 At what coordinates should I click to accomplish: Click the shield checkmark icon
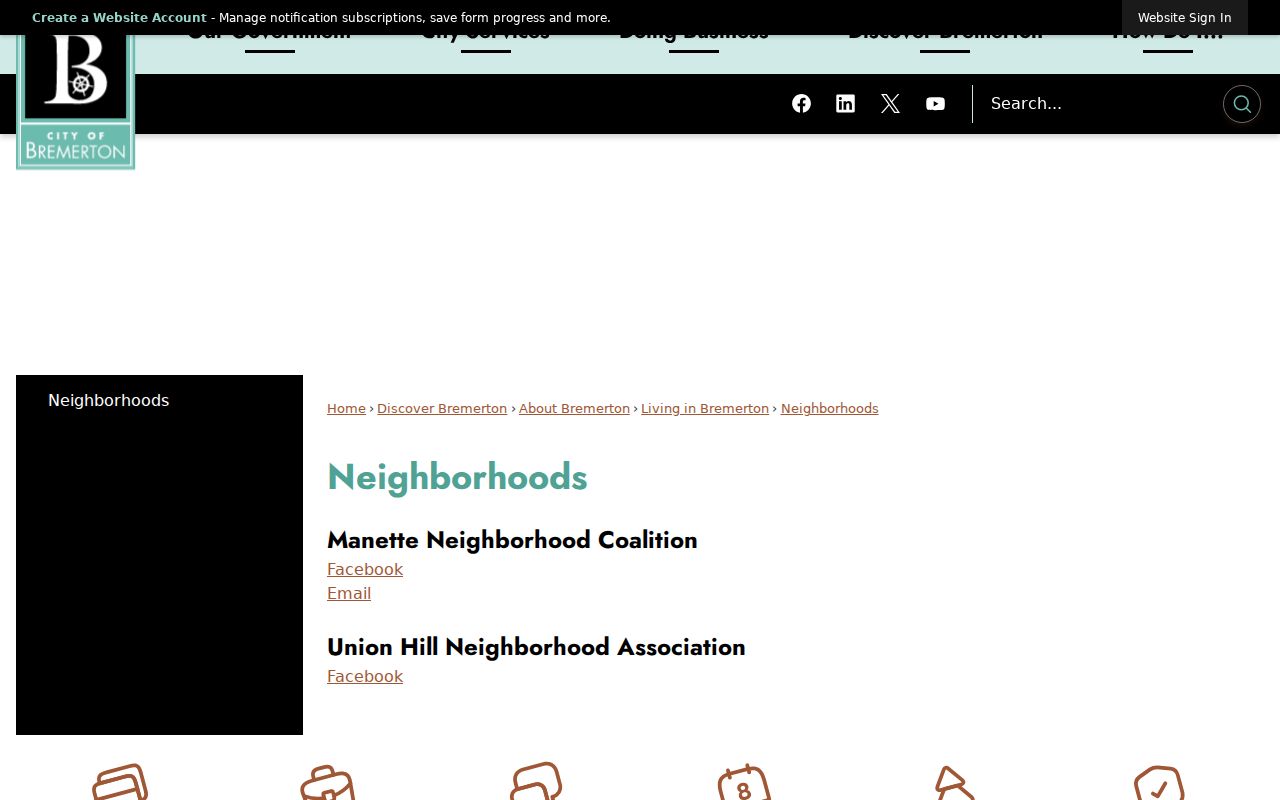coord(1160,783)
